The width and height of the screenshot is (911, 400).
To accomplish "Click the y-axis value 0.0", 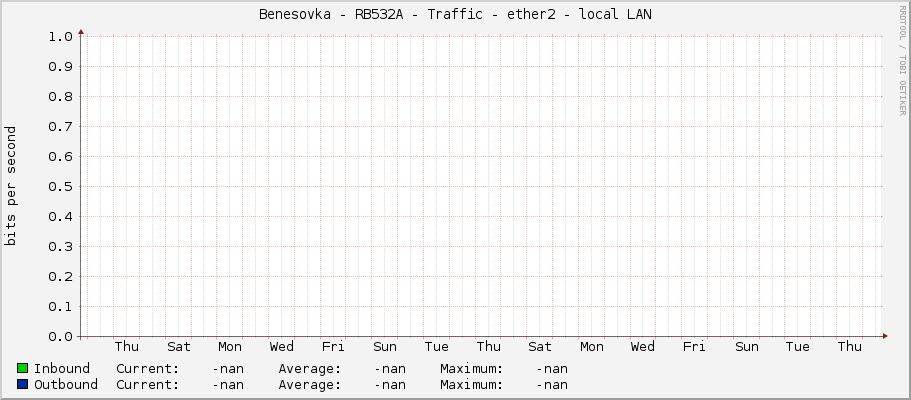I will 60,337.
